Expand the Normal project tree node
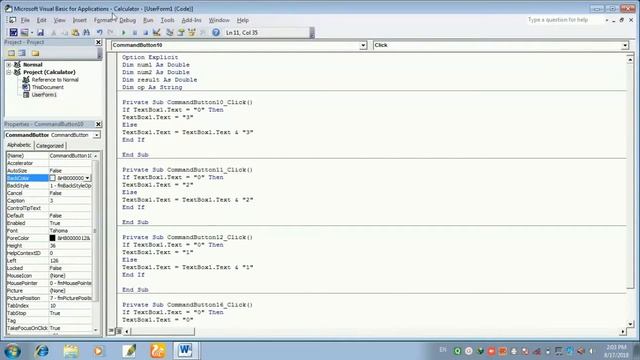 tap(9, 64)
